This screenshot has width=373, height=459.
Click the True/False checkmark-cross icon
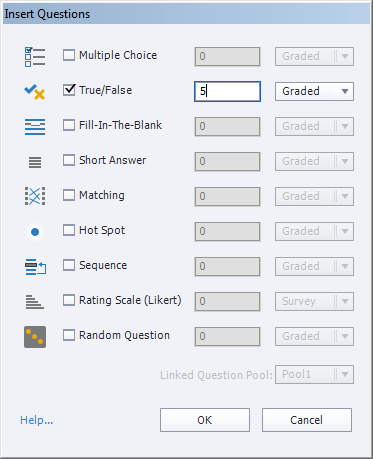click(35, 92)
